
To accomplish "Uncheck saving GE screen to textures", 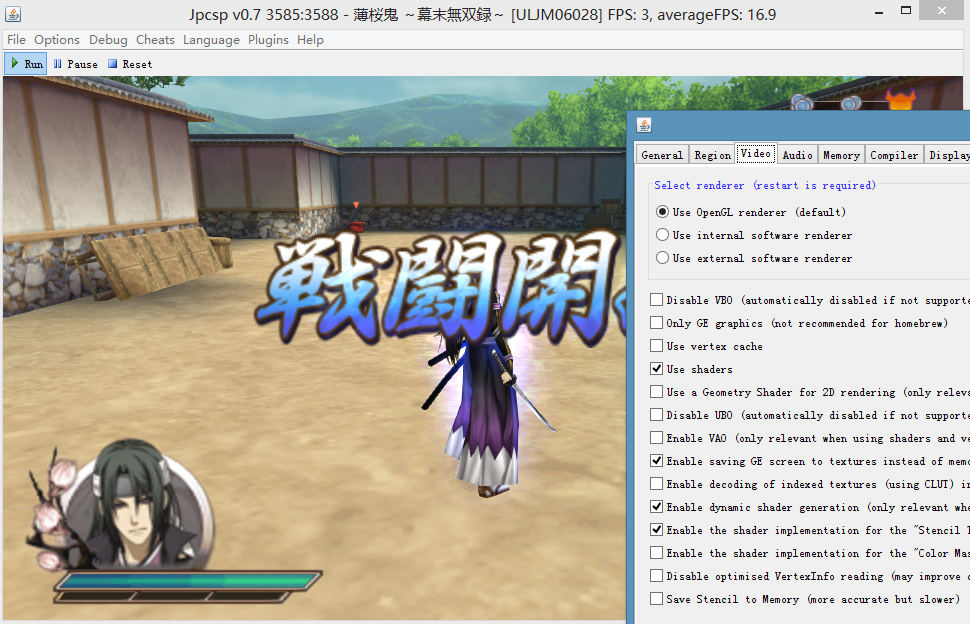I will 656,461.
